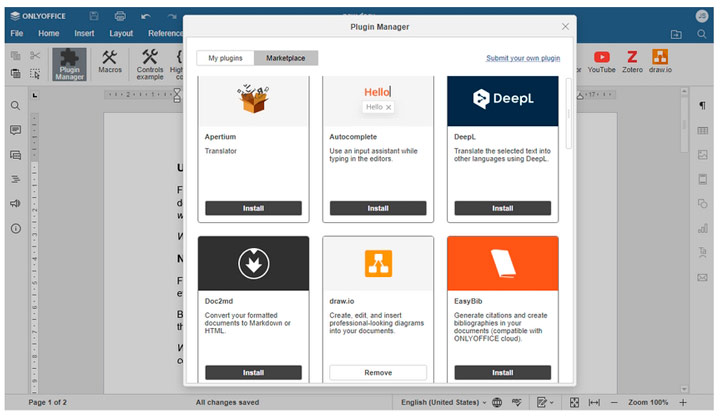The width and height of the screenshot is (720, 416).
Task: Open Shape settings in right sidebar
Action: coord(702,203)
